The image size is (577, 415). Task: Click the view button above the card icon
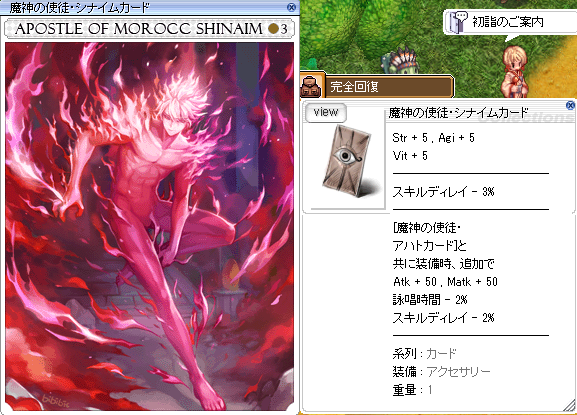point(326,112)
